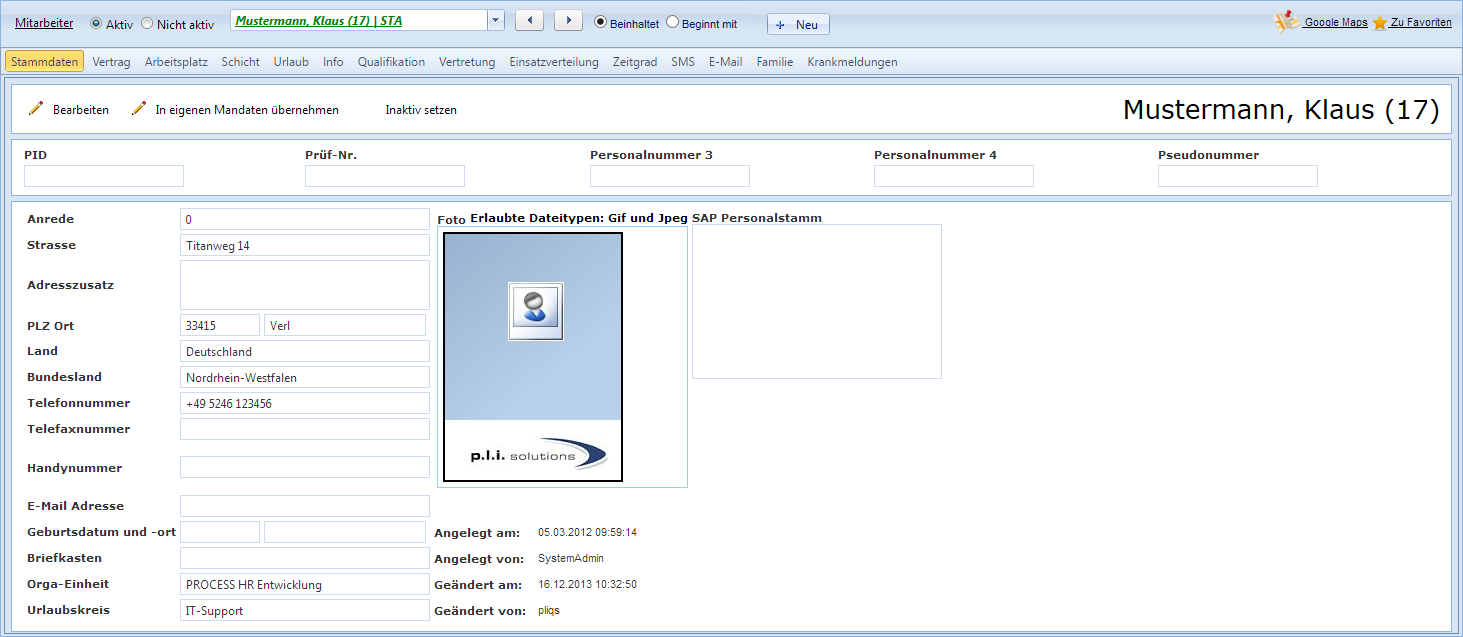Click the Personalnummer 4 field
The image size is (1463, 637).
coord(954,176)
